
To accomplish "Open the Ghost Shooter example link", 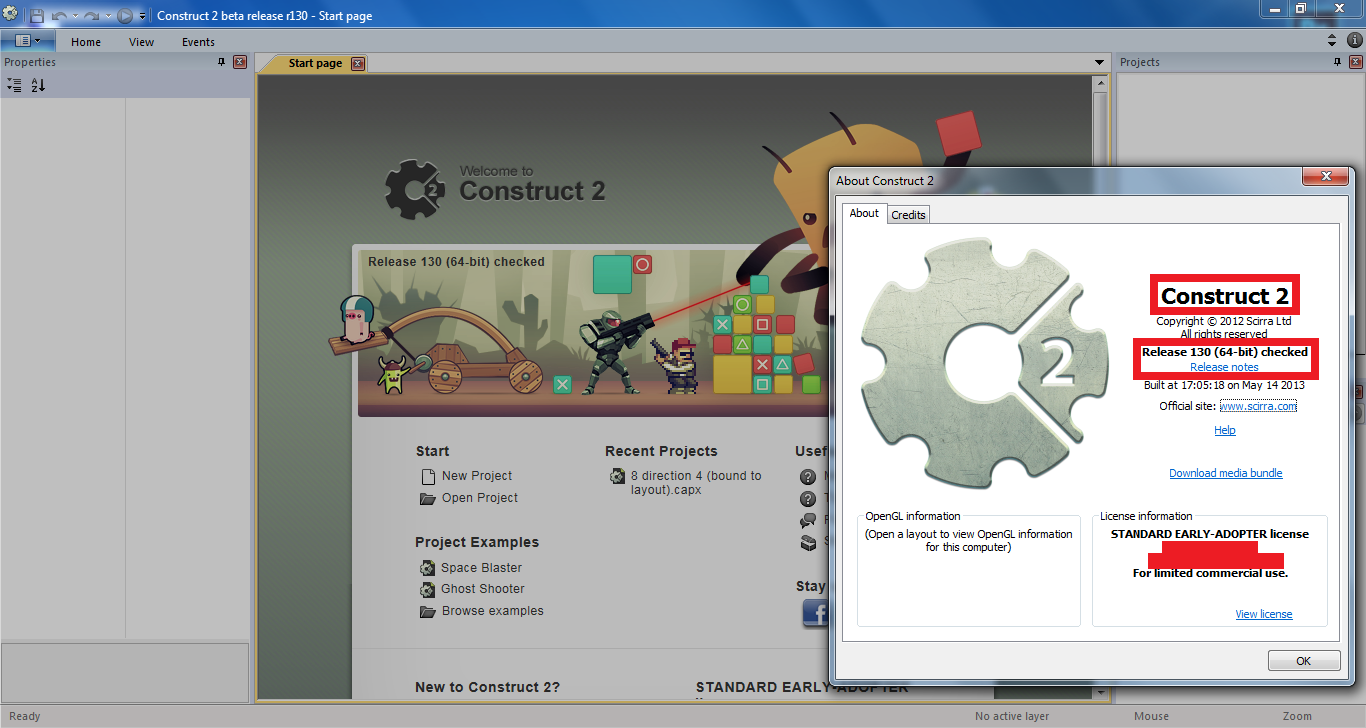I will 483,589.
